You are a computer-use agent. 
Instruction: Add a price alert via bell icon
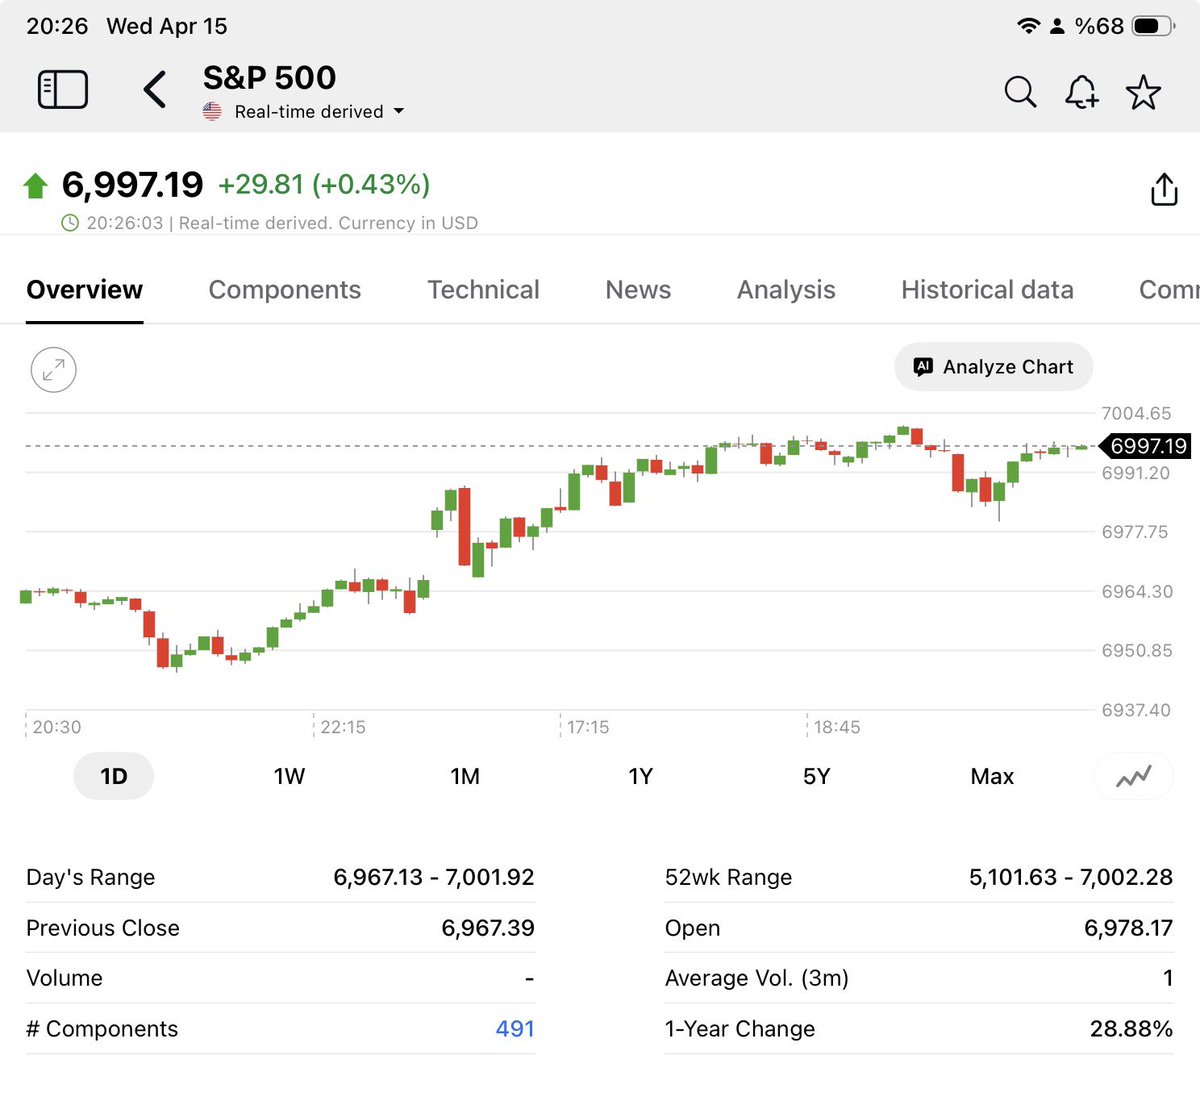[1082, 92]
